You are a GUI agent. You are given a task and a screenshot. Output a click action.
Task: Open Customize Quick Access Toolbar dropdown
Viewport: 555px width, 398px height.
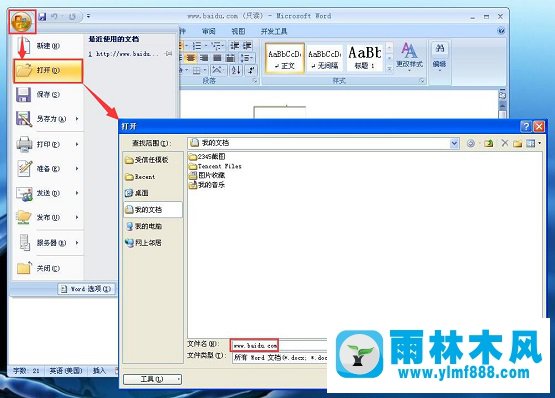(x=88, y=16)
